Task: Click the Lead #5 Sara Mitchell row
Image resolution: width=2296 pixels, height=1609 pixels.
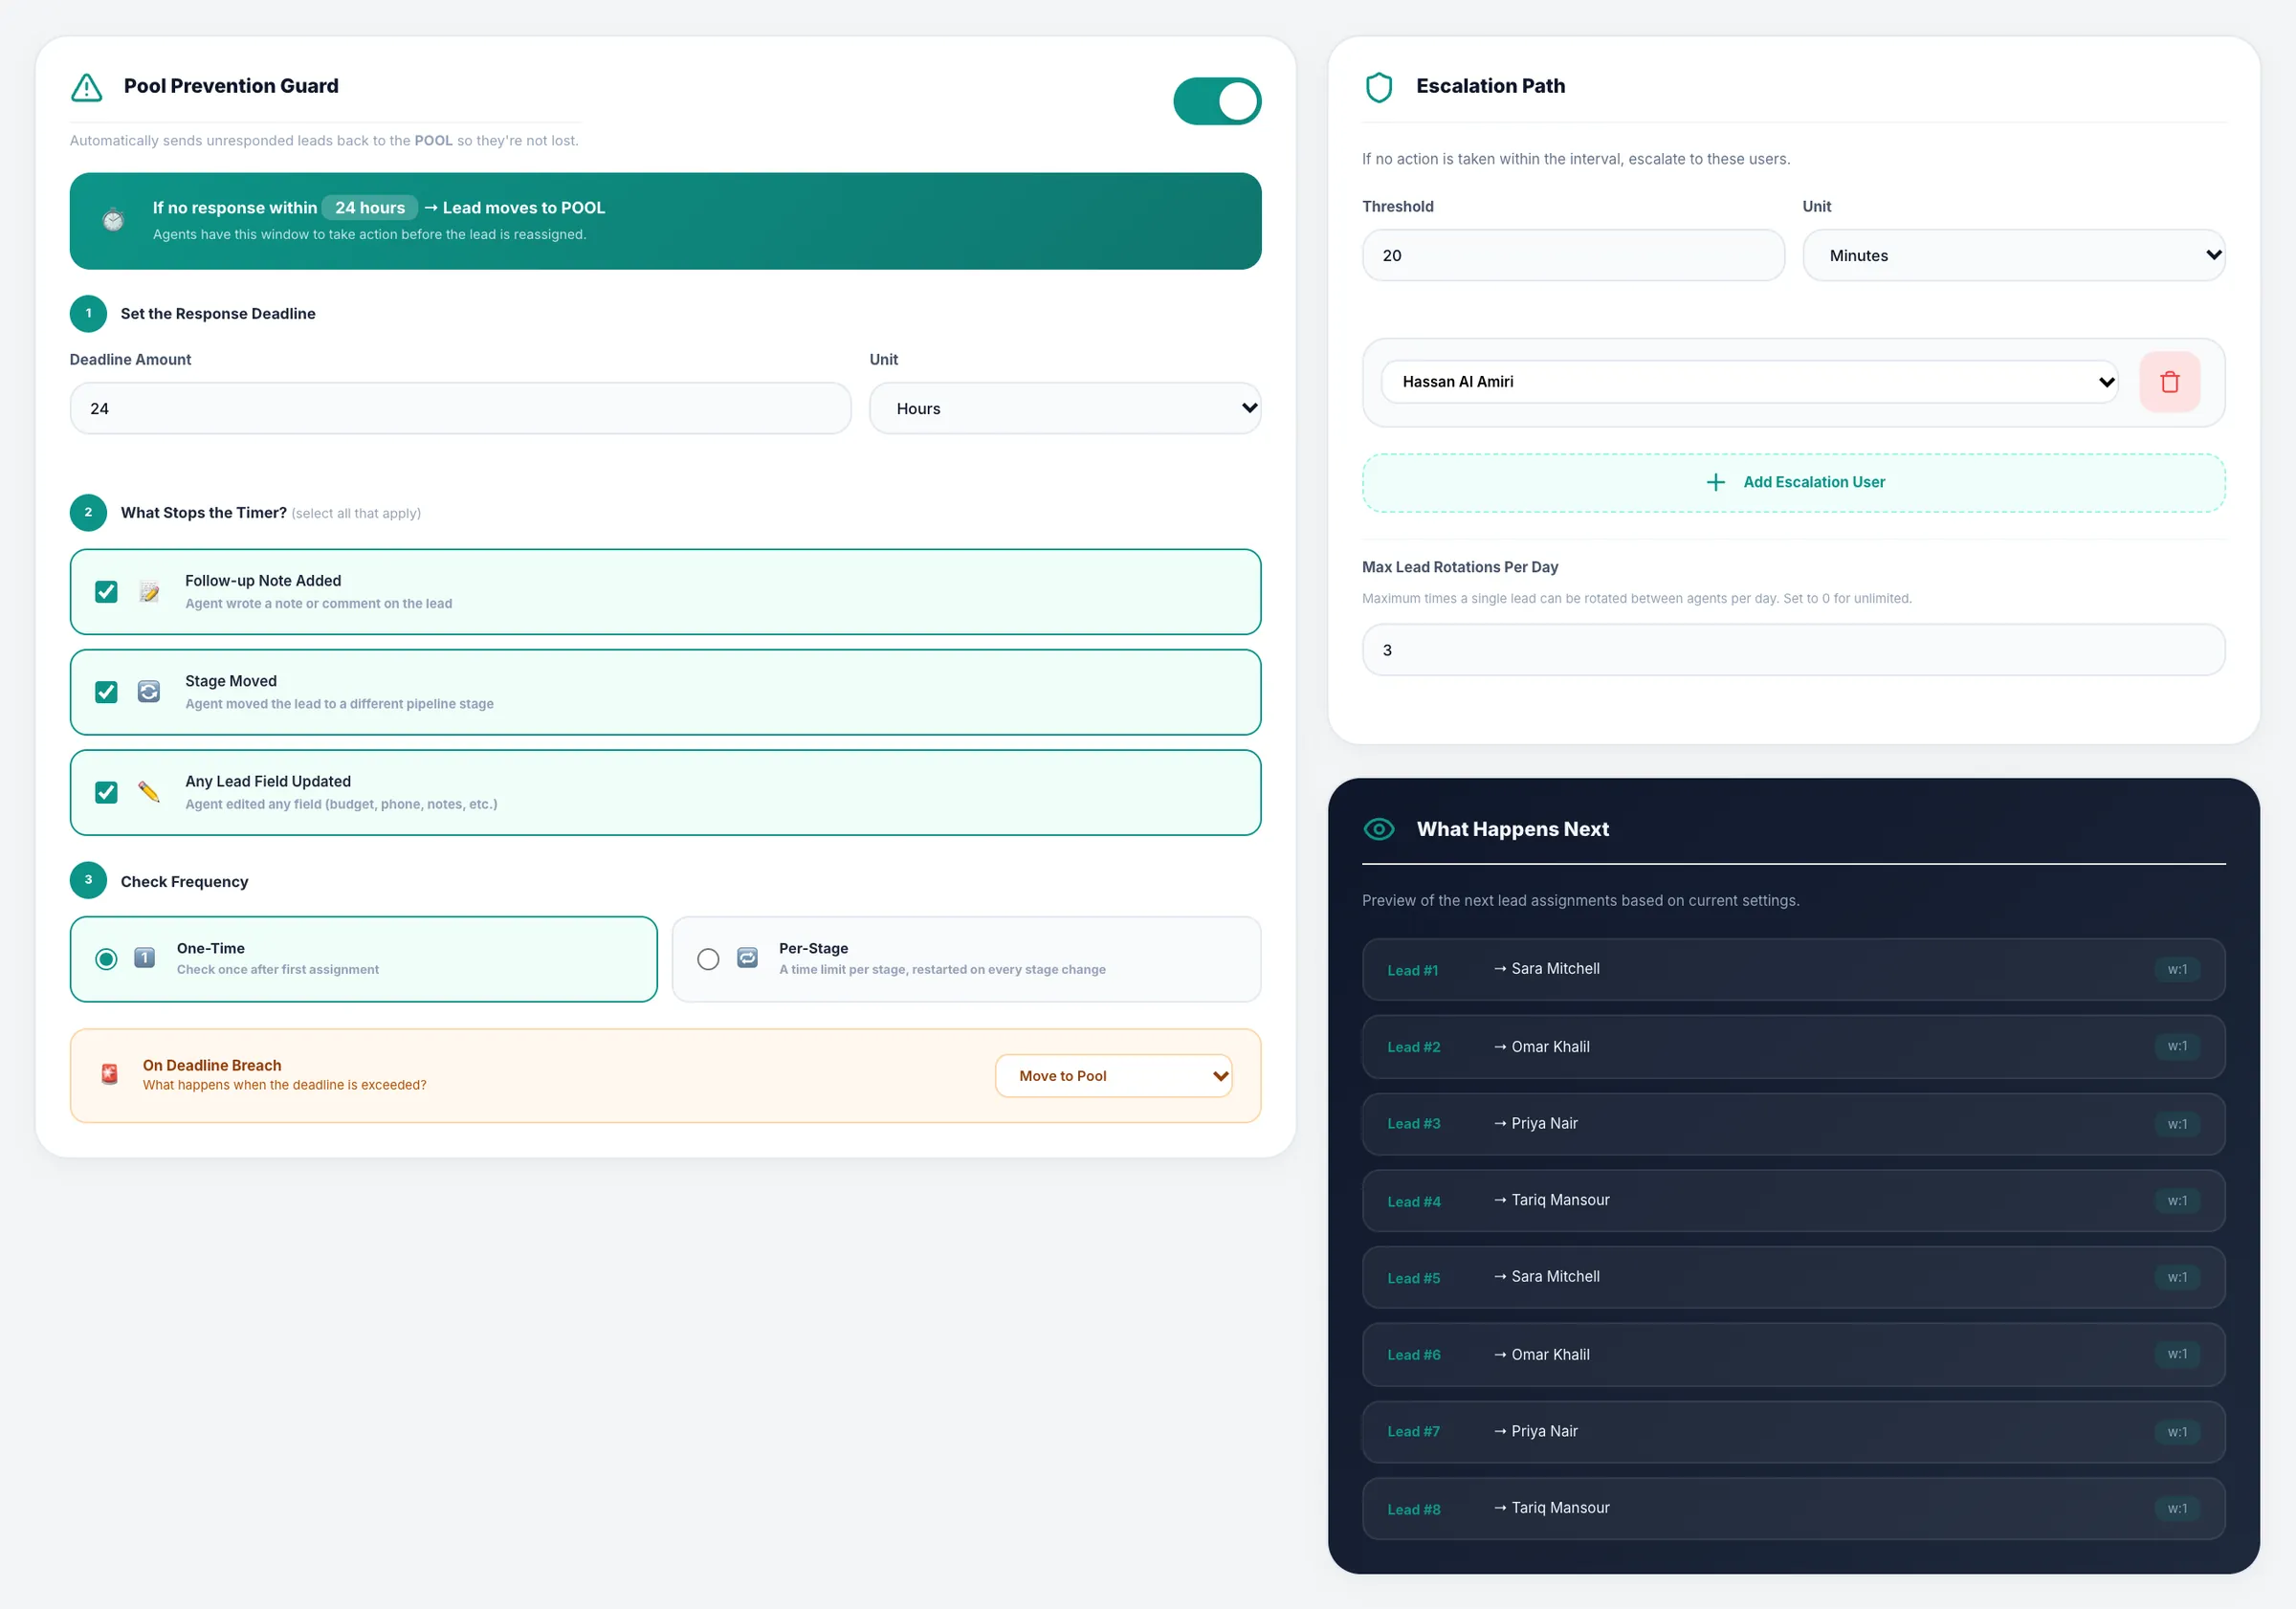Action: point(1793,1277)
